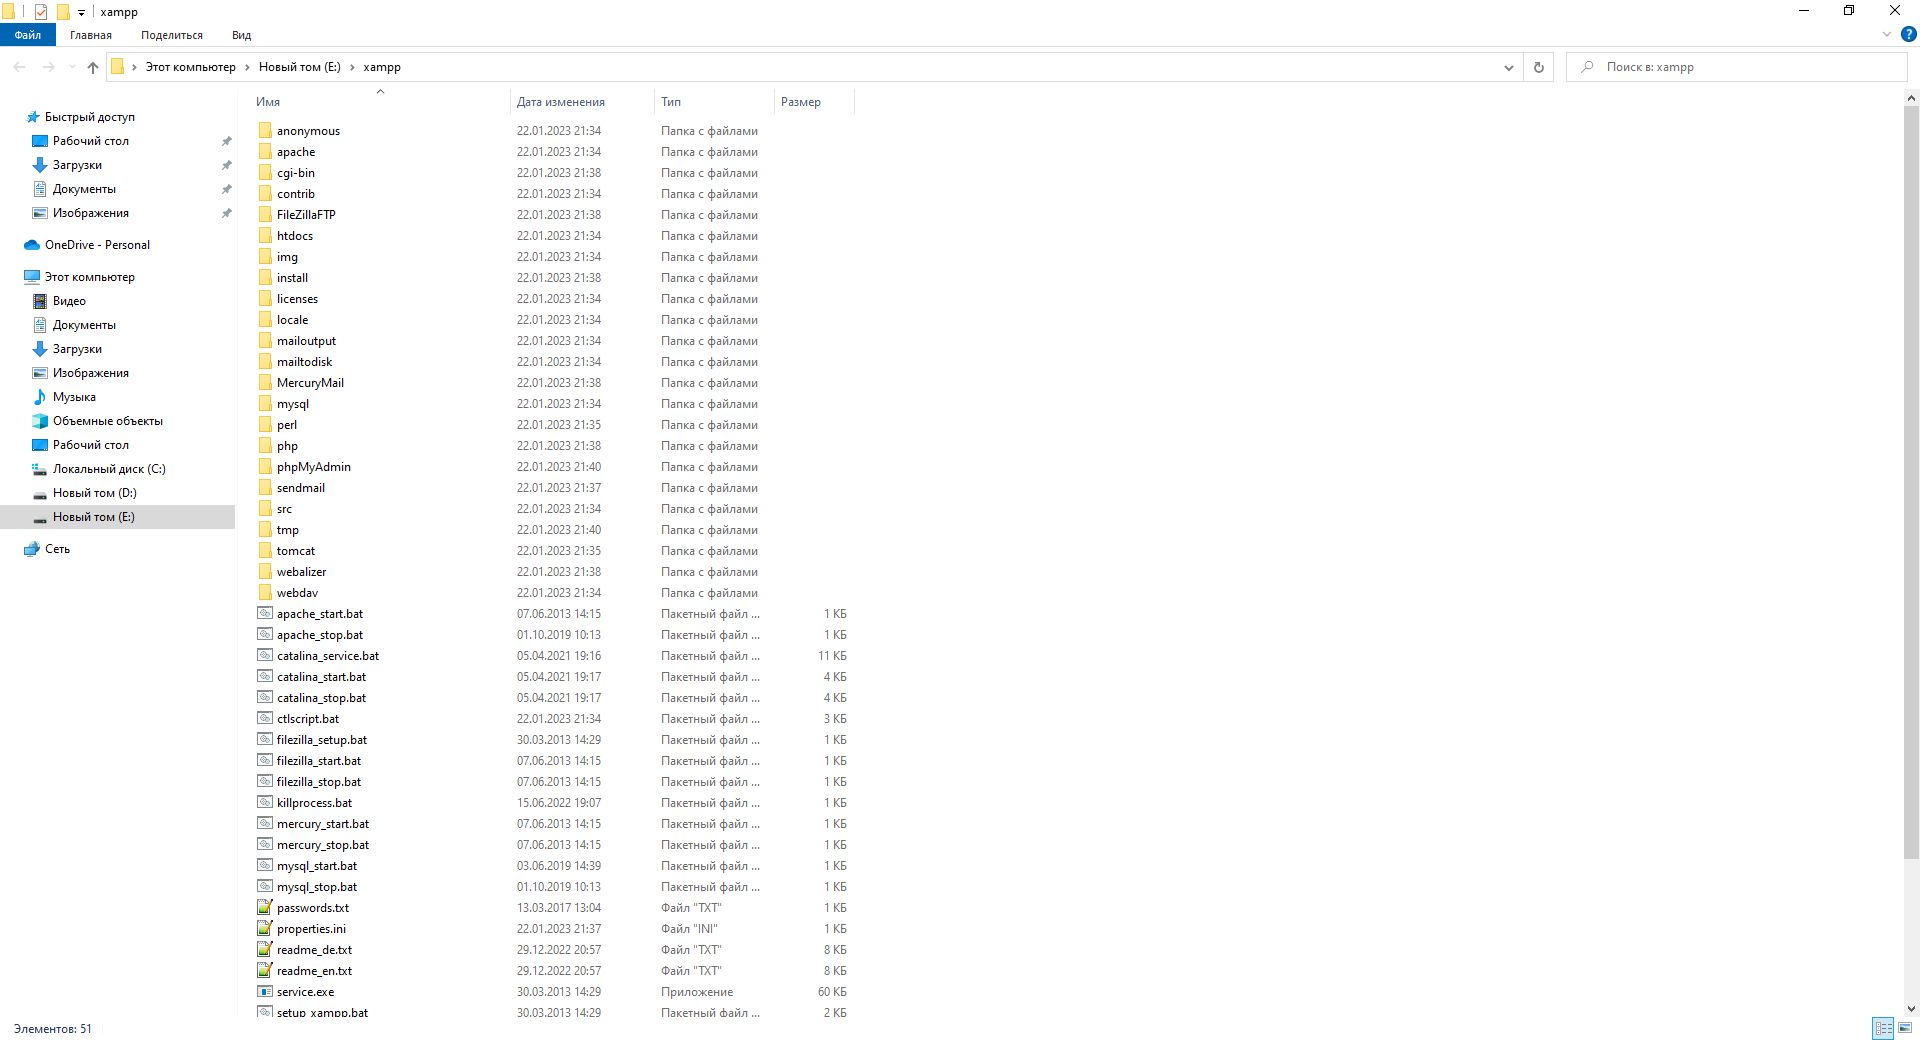Click the Refresh address bar icon
Screen dimensions: 1920x1040
point(1539,67)
